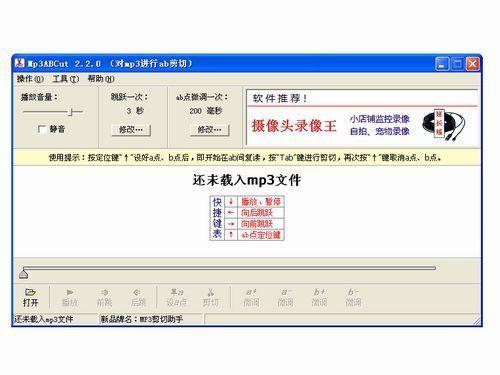Click 播放、暂停 shortcut table row

[x=254, y=201]
